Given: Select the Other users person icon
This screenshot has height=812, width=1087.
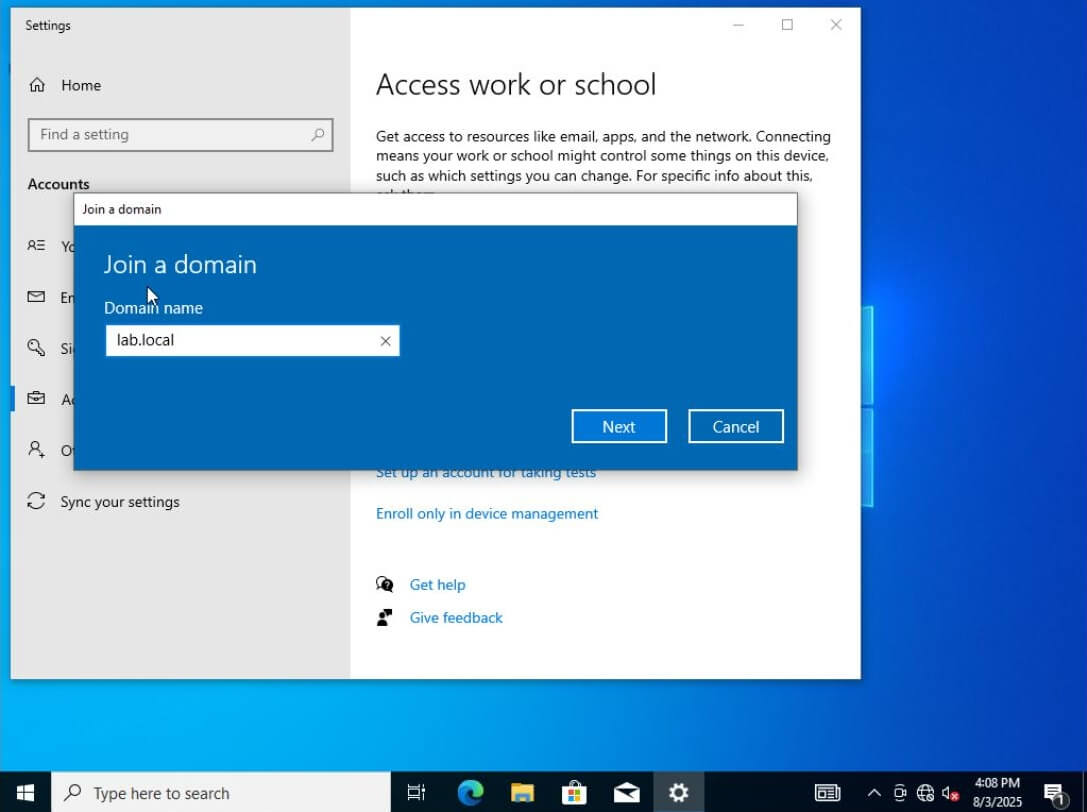Looking at the screenshot, I should 36,449.
